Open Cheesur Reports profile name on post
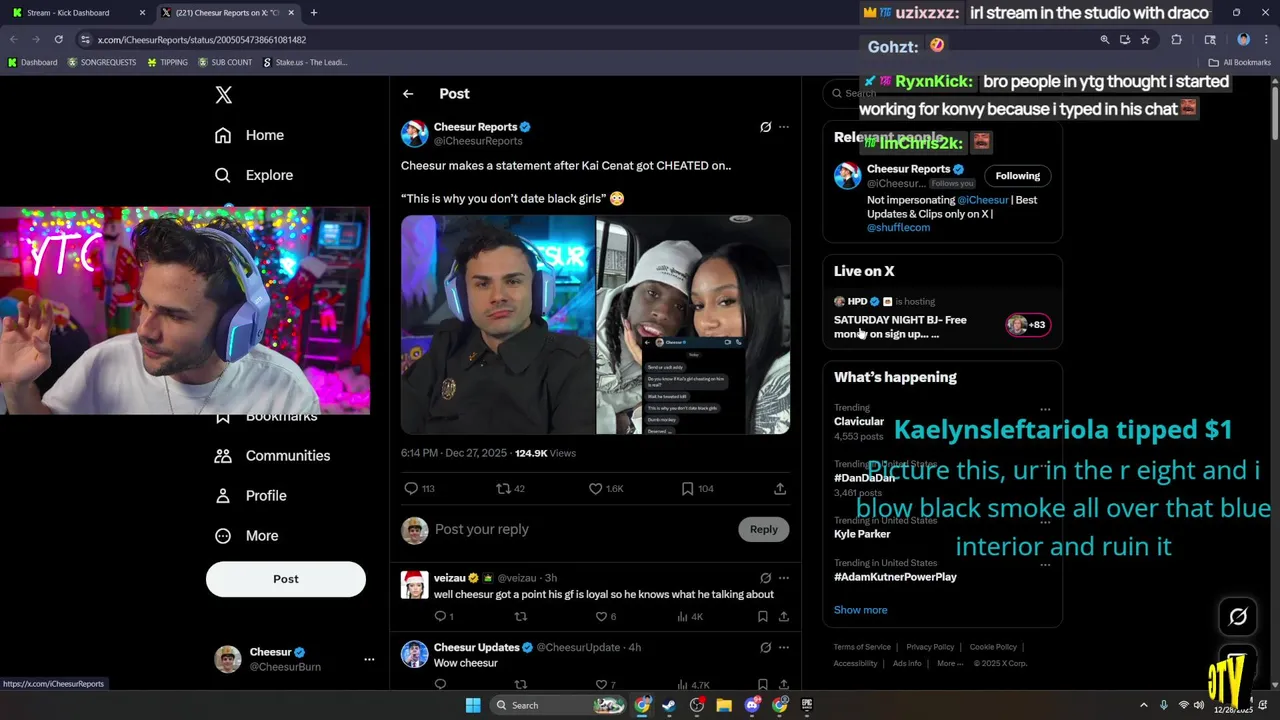Screen dimensions: 1280x720 475,127
